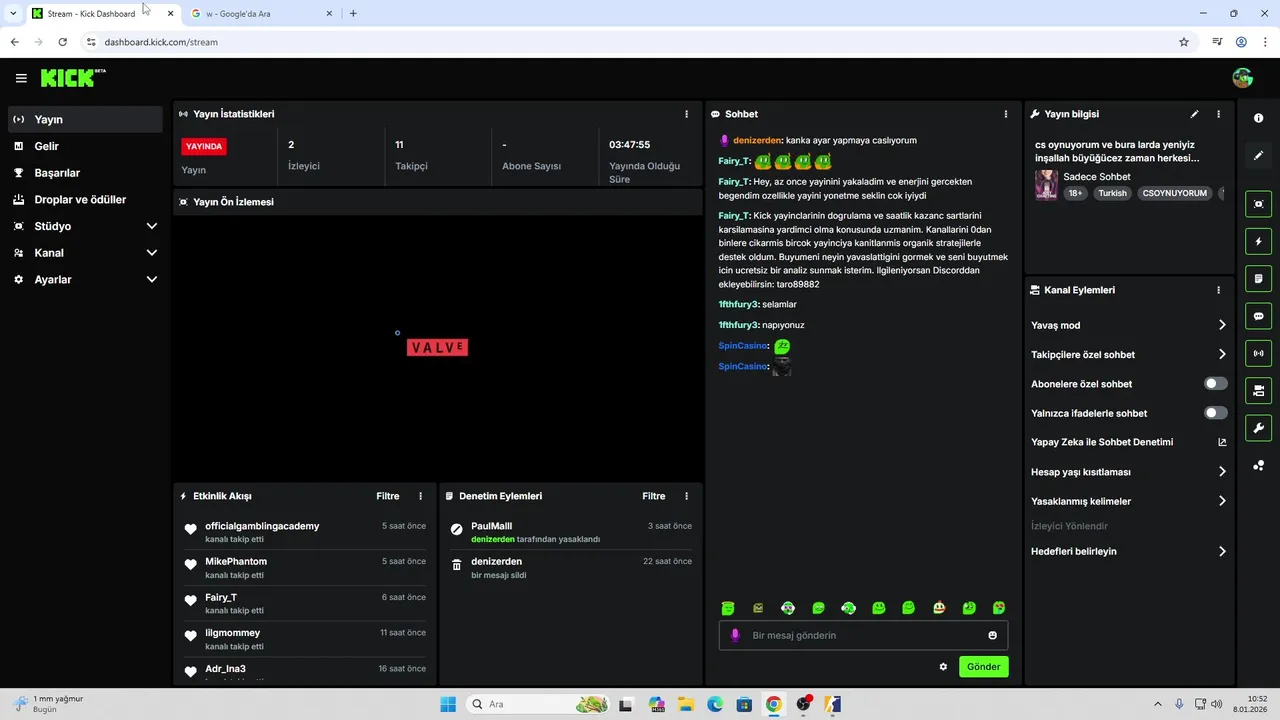The image size is (1280, 720).
Task: Click the three-dots cluster icon at the rail bottom
Action: (1258, 465)
